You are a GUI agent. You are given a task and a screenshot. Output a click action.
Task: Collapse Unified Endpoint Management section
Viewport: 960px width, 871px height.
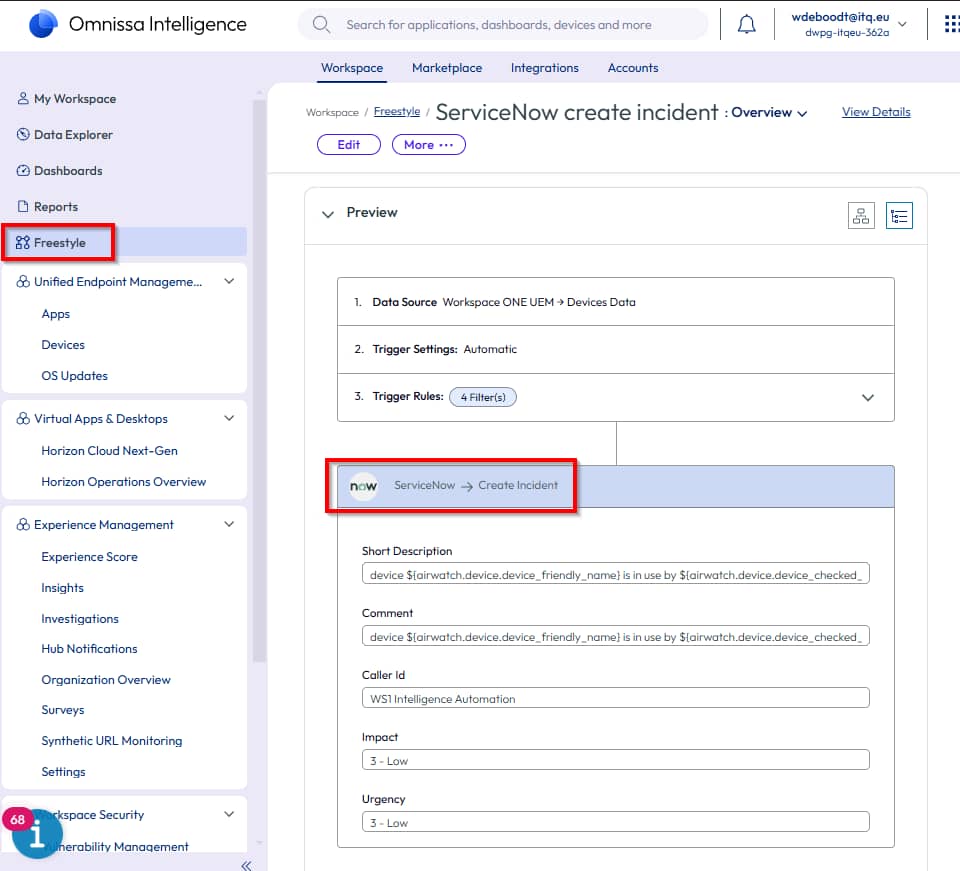coord(229,282)
